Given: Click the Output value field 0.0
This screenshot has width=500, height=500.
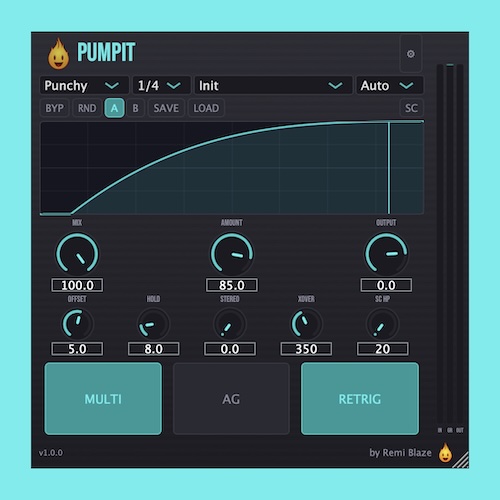Looking at the screenshot, I should pos(386,285).
